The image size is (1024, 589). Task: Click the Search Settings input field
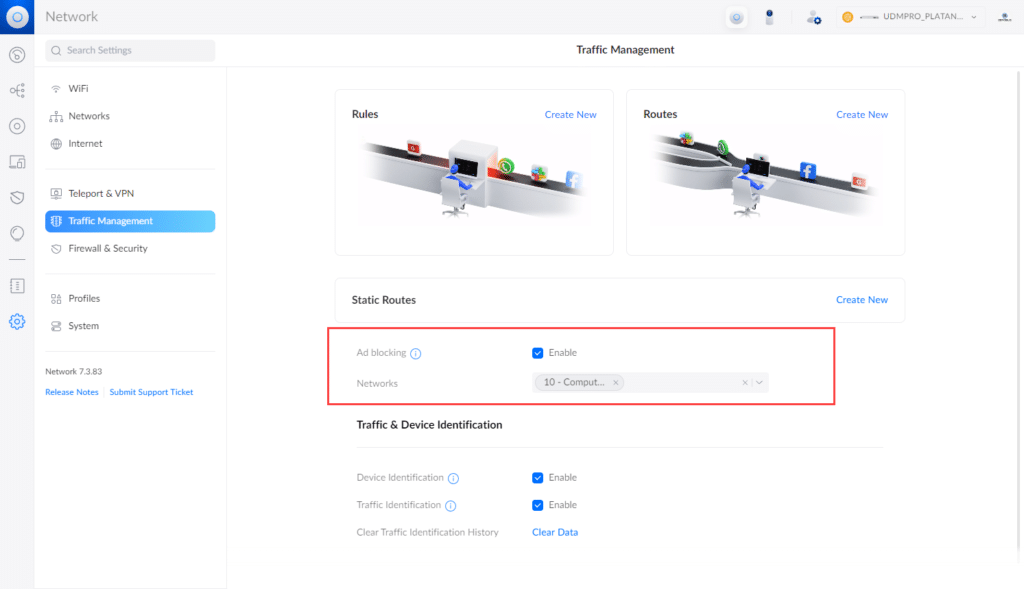130,50
